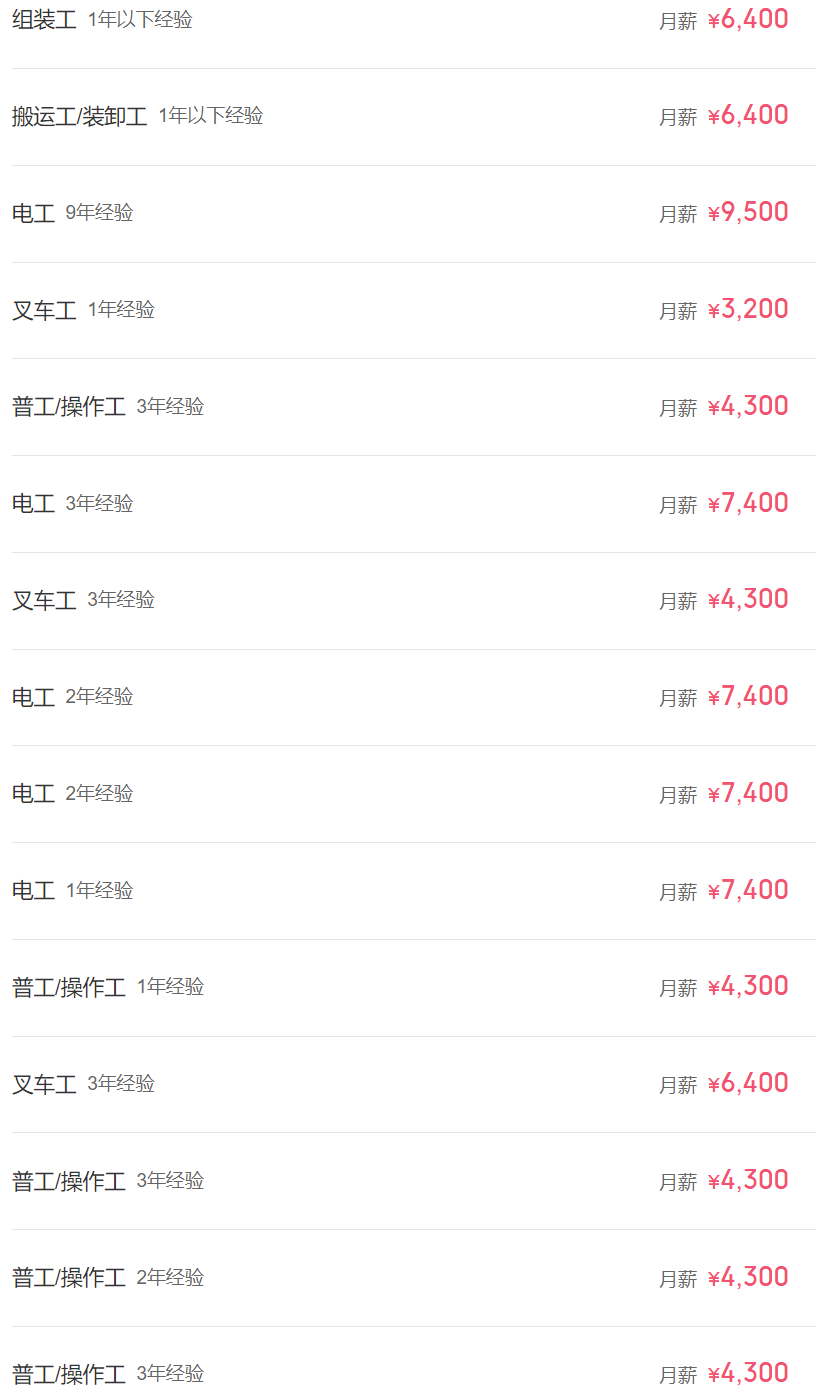Click the ¥9,500 monthly salary
The width and height of the screenshot is (816, 1395).
coord(748,213)
